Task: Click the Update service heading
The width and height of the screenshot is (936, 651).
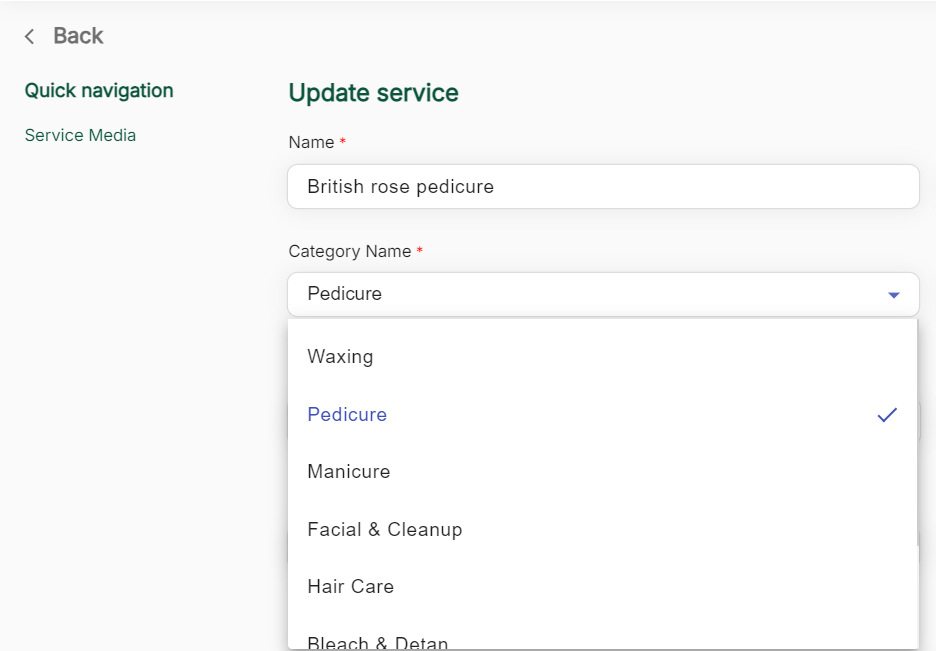Action: point(373,93)
